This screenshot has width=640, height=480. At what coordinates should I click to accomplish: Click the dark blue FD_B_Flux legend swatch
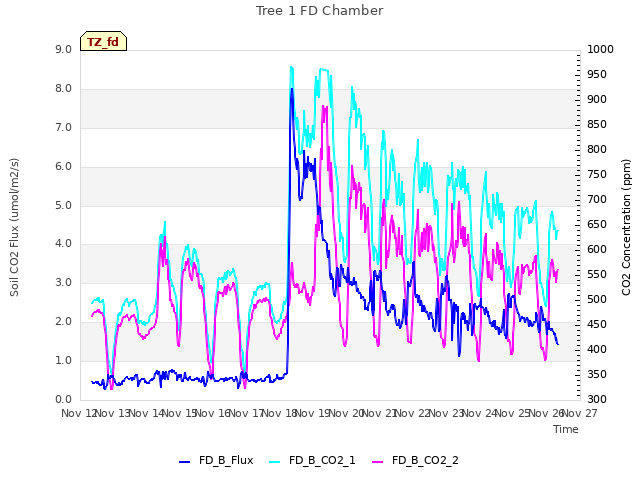(184, 462)
